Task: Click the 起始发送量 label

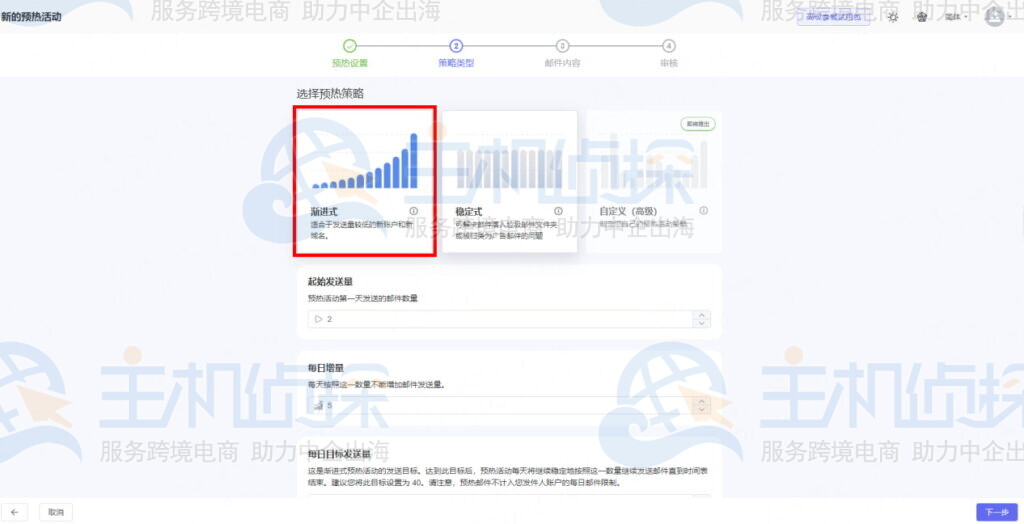Action: point(330,282)
